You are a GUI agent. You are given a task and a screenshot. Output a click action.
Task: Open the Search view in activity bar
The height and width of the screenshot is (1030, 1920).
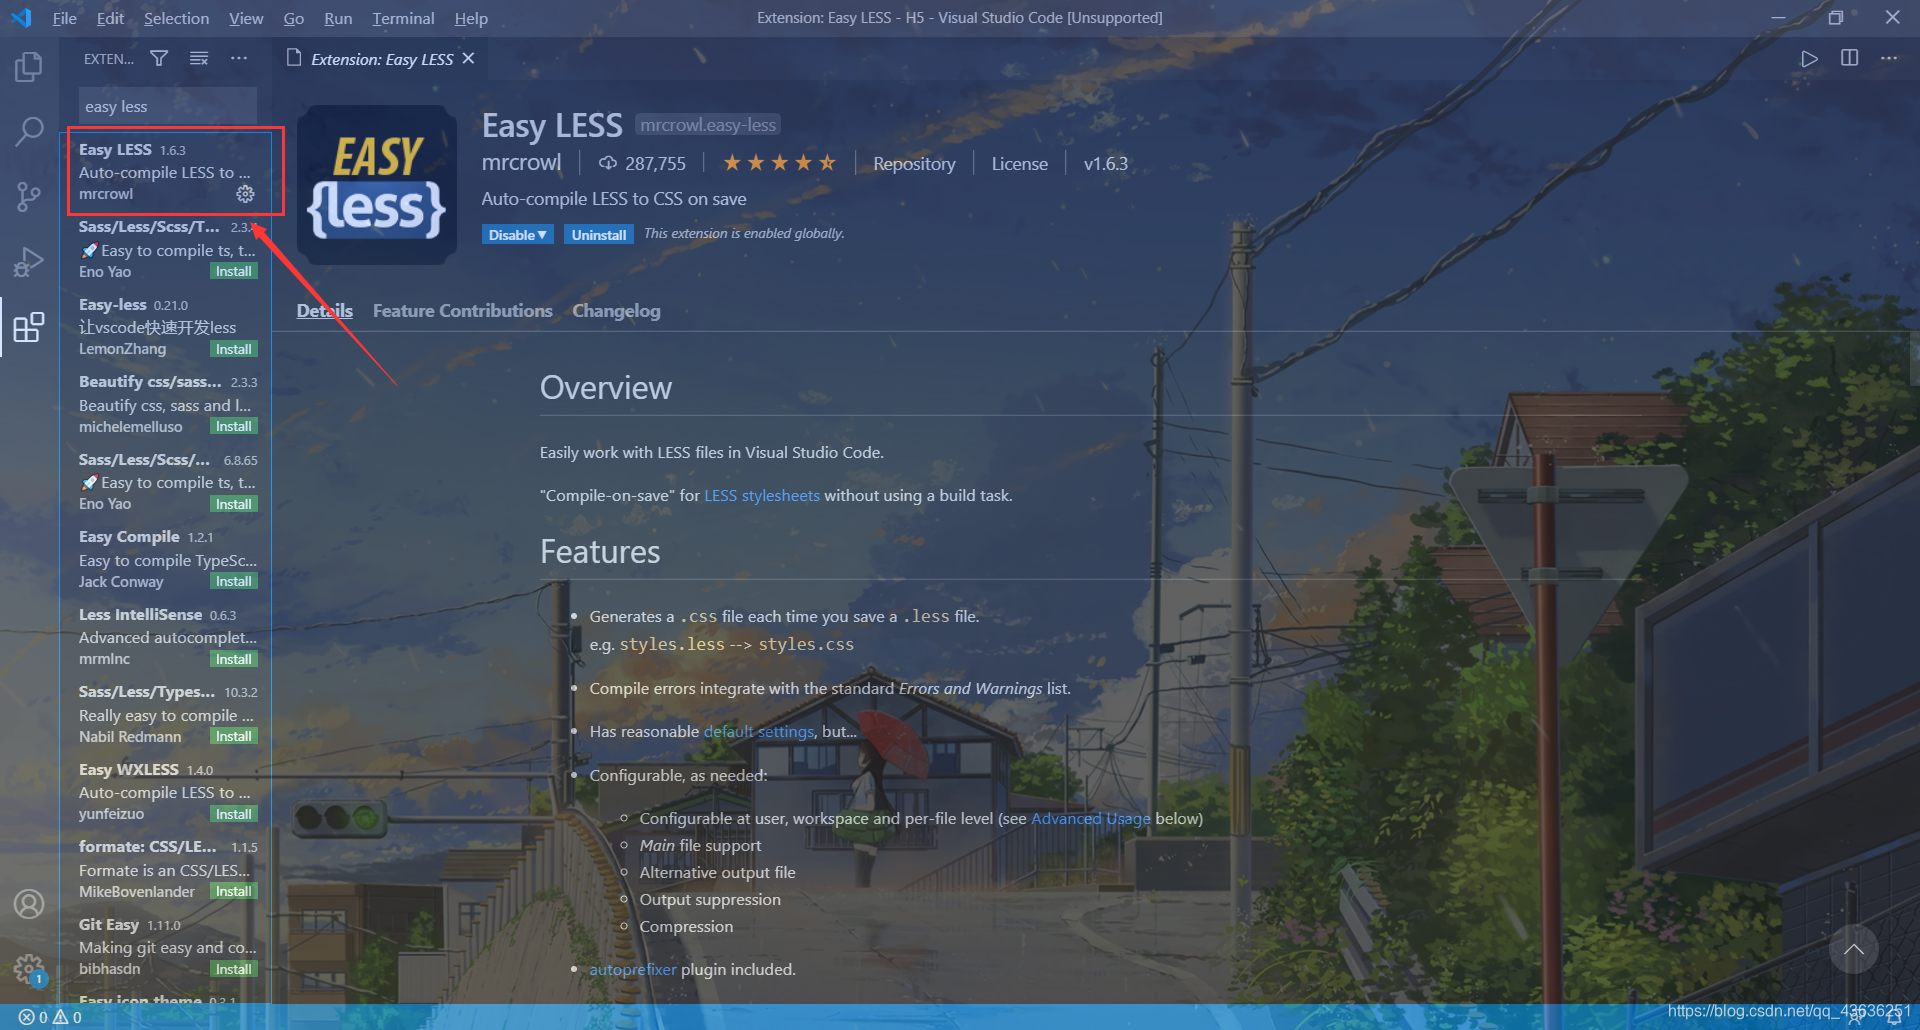29,131
